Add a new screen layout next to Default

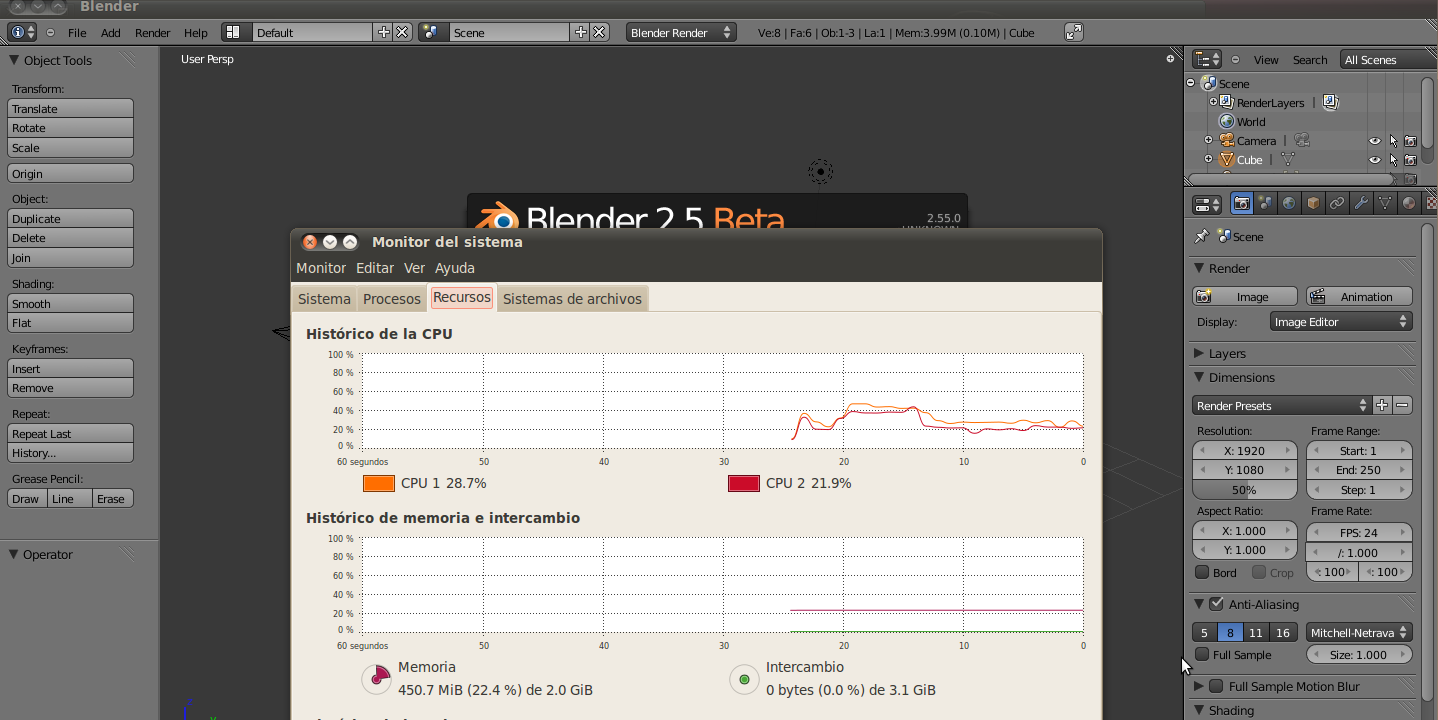tap(383, 32)
